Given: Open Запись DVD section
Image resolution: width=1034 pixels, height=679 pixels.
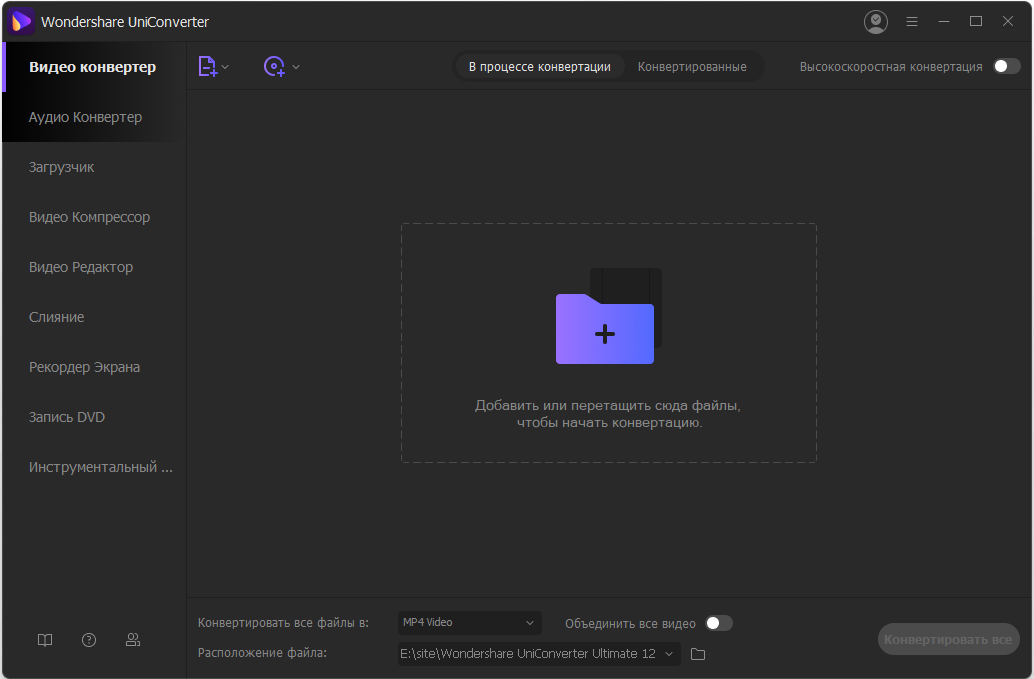Looking at the screenshot, I should [x=94, y=417].
